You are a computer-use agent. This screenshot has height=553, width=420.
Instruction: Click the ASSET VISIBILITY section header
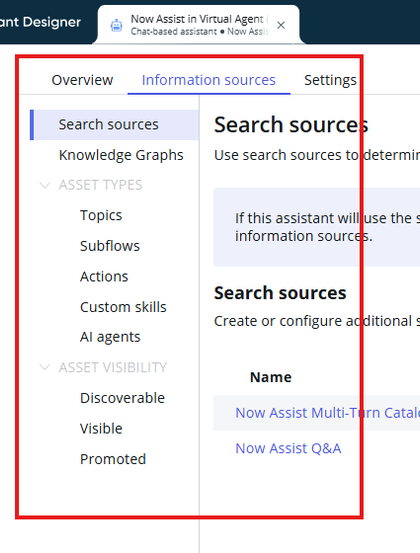(x=112, y=367)
